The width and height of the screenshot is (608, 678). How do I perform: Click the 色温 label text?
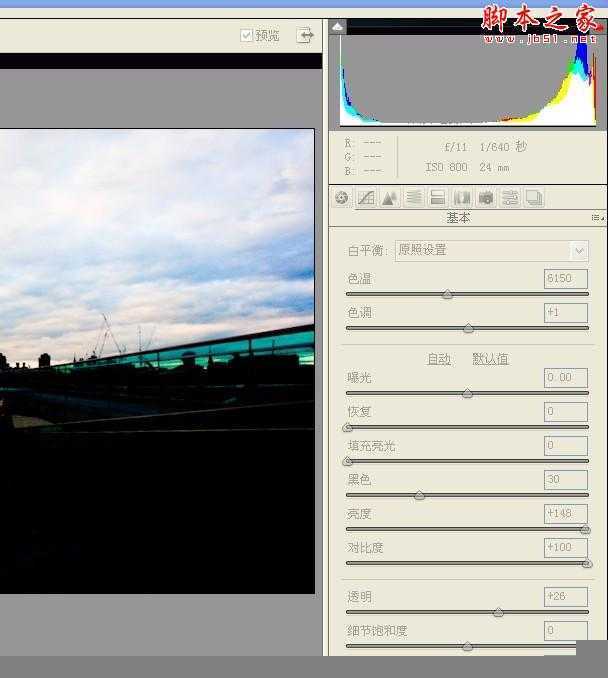(359, 279)
